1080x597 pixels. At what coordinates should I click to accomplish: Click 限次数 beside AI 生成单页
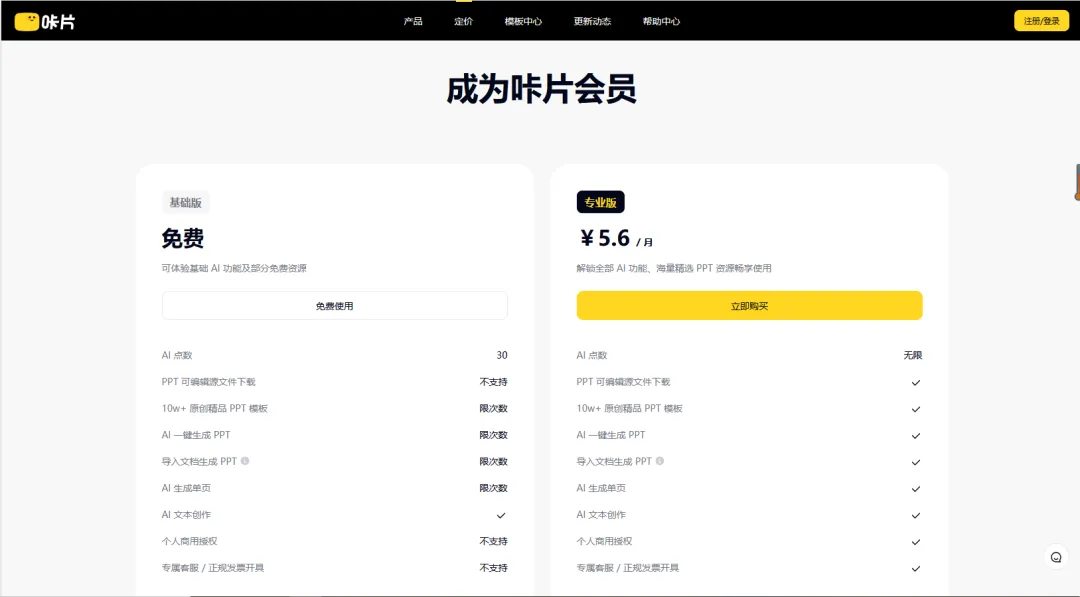click(494, 488)
